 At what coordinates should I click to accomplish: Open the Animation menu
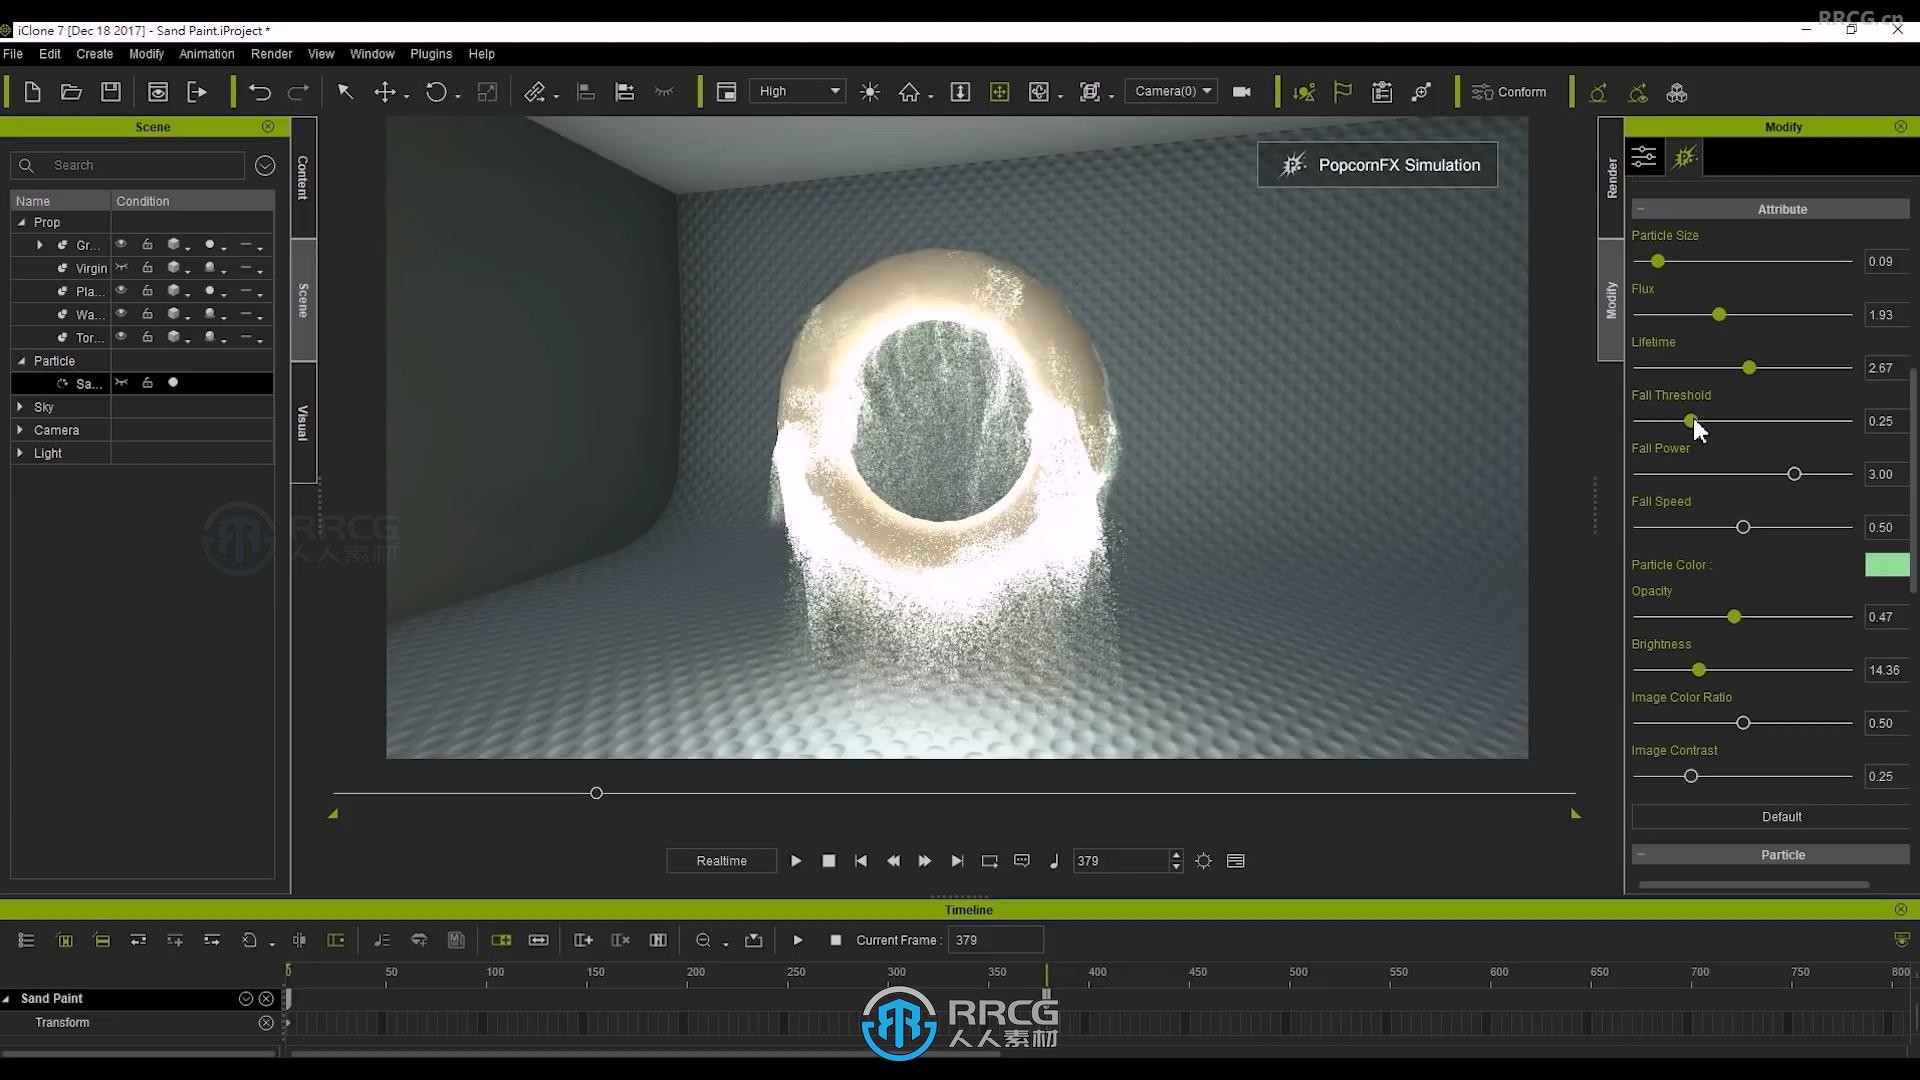point(207,54)
